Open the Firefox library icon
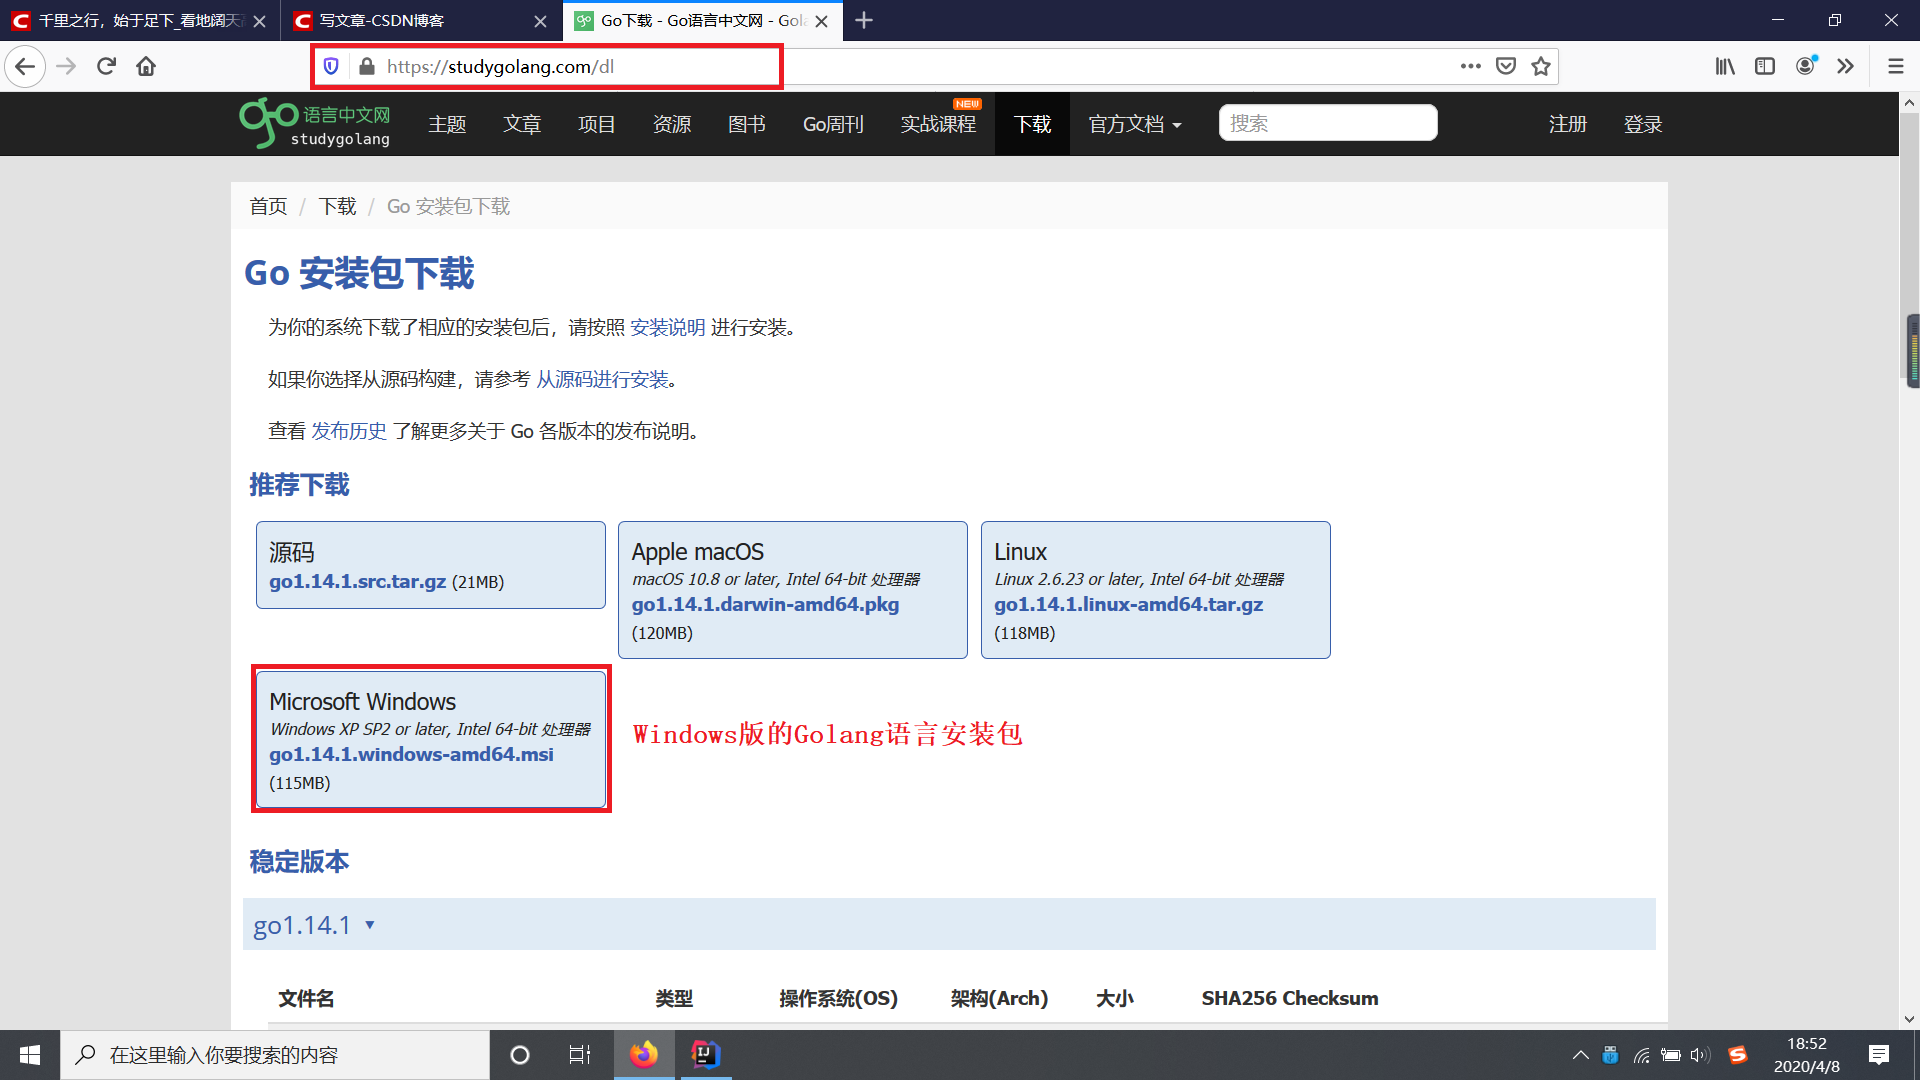Viewport: 1920px width, 1080px height. (1725, 66)
